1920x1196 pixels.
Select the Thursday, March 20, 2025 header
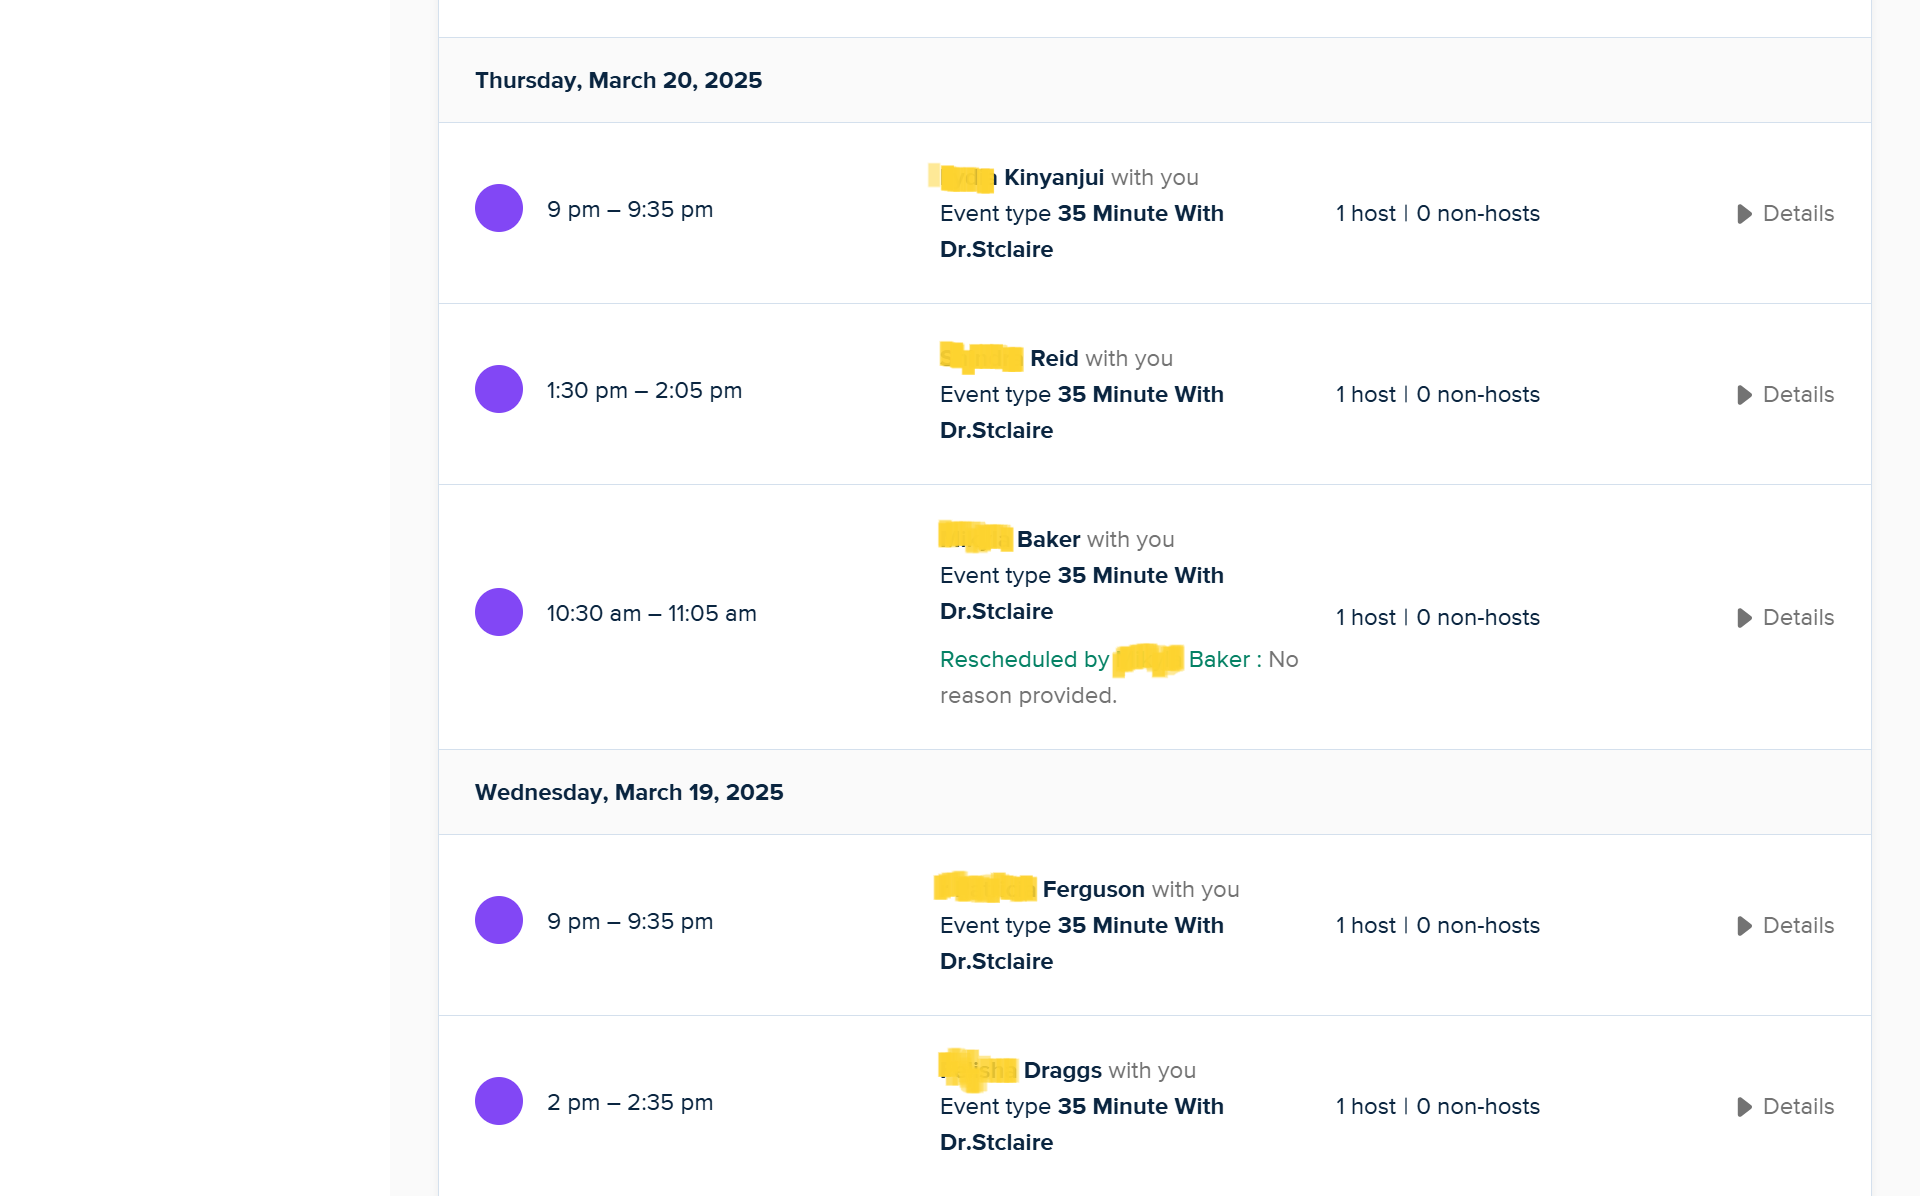(618, 80)
